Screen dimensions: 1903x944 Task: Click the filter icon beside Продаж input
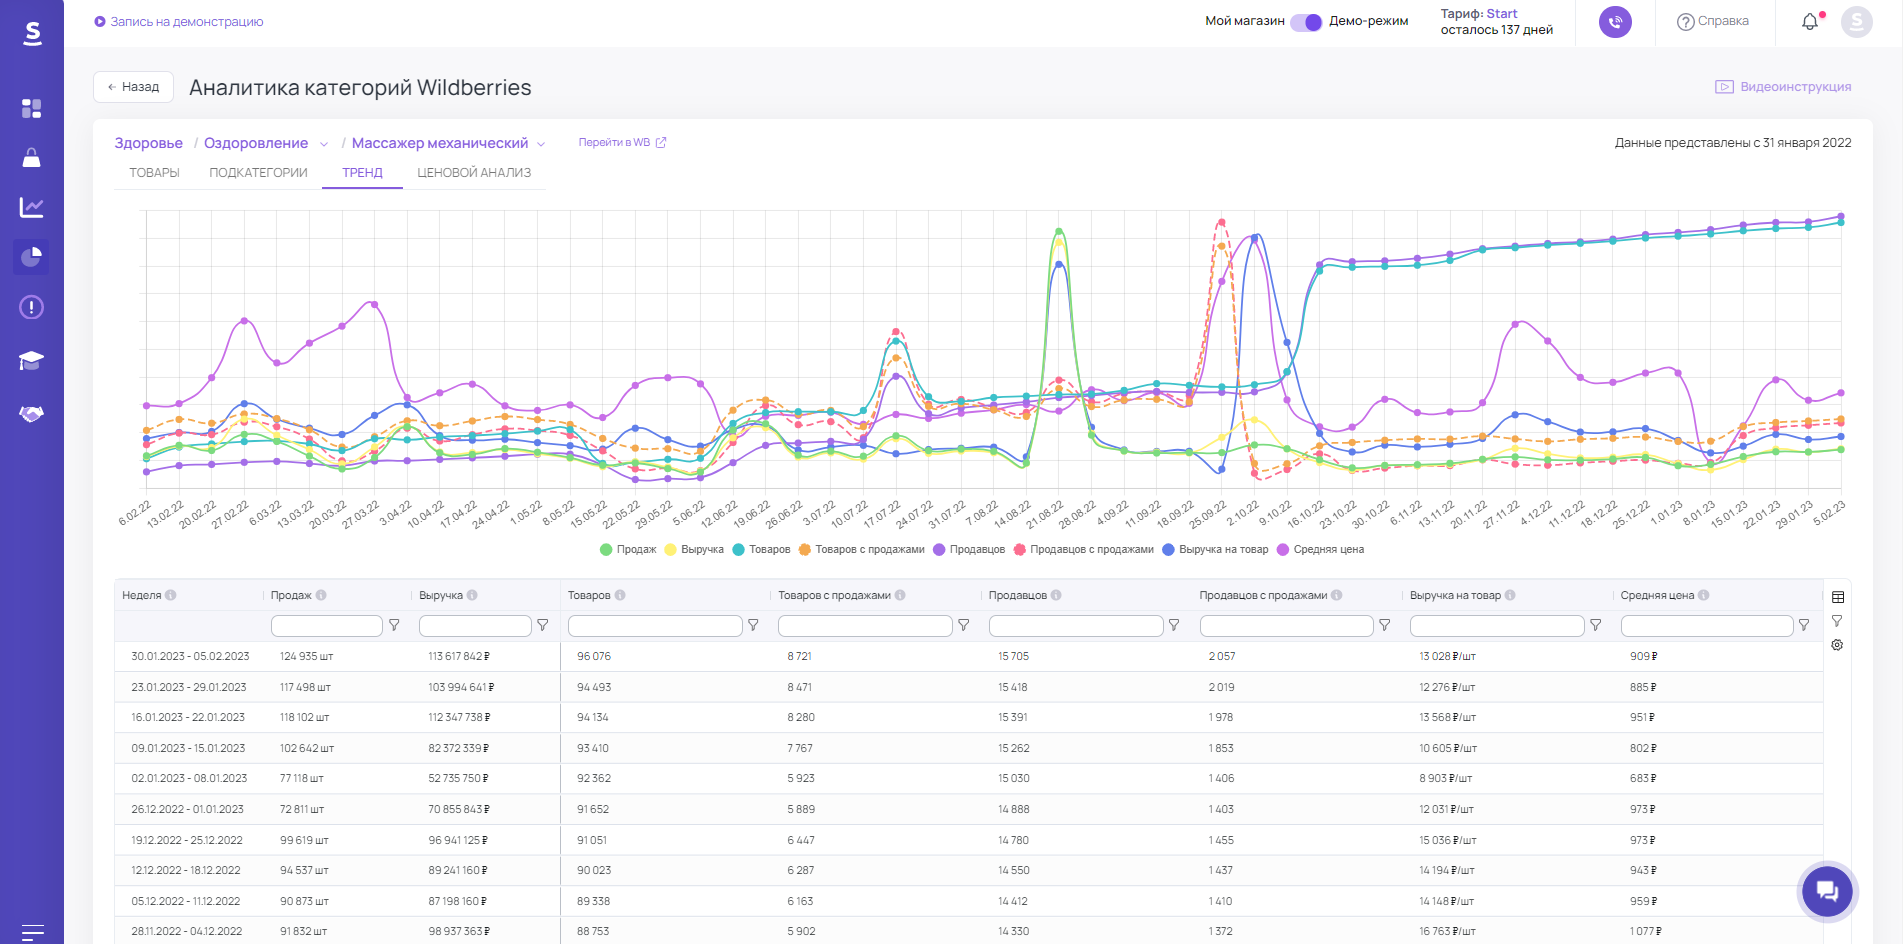[394, 625]
